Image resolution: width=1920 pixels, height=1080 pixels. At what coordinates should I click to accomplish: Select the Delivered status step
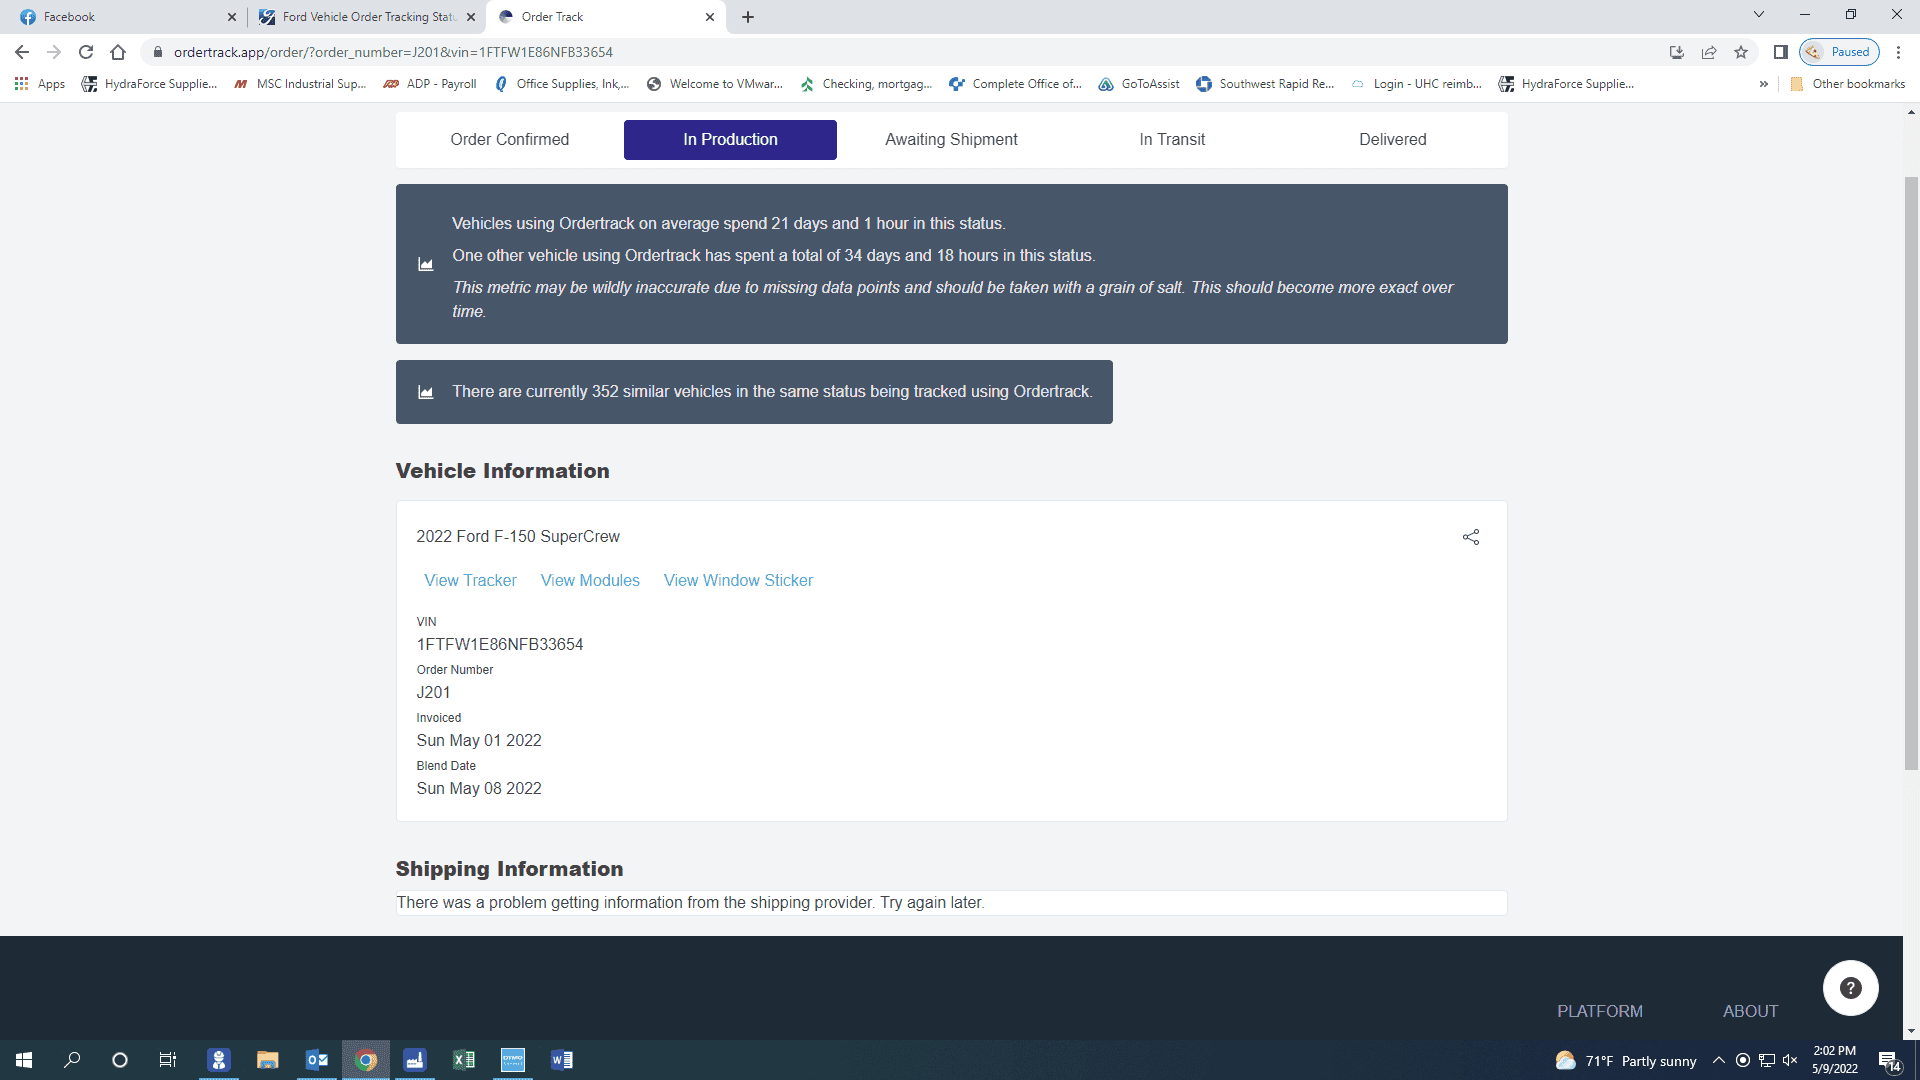click(x=1393, y=140)
